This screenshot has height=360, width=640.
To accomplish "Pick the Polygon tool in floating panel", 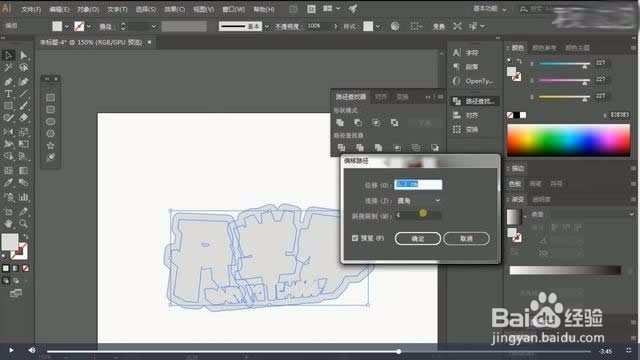I will click(x=51, y=133).
